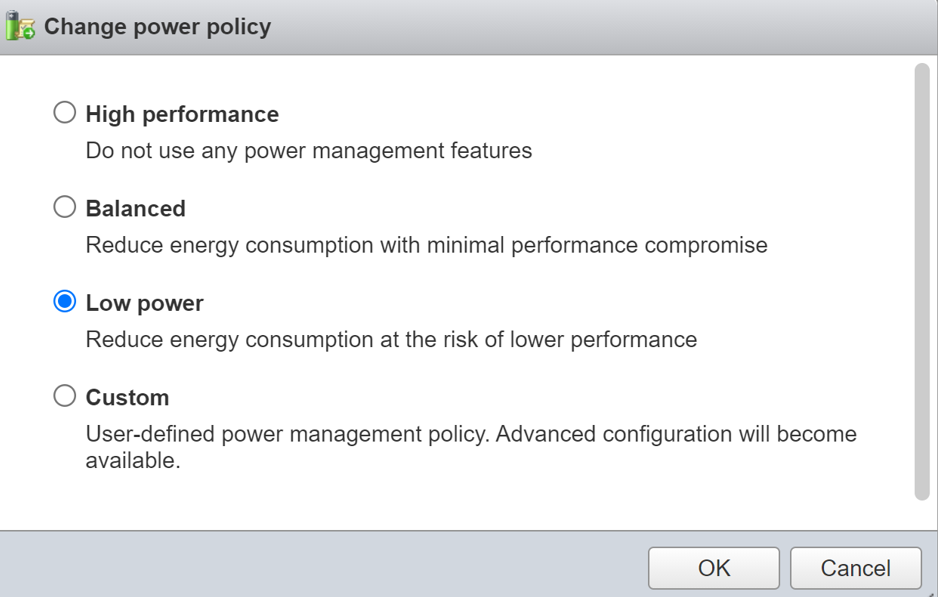Viewport: 938px width, 597px height.
Task: Click "Do not use any power management features" description
Action: coord(309,151)
